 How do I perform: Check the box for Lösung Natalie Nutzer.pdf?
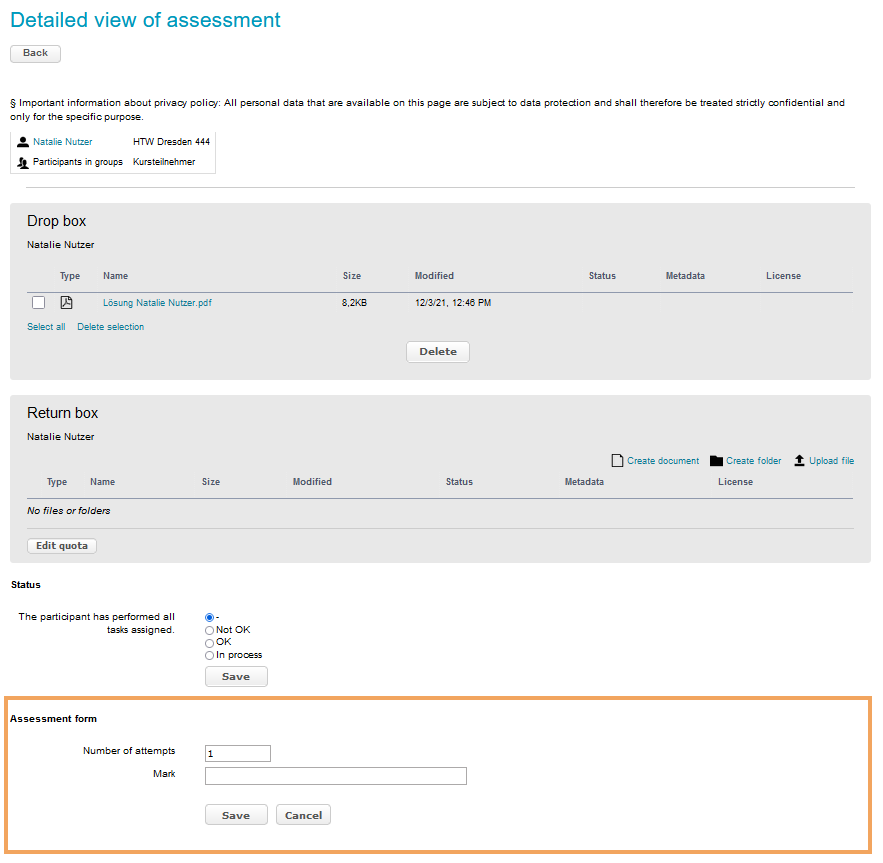tap(38, 303)
